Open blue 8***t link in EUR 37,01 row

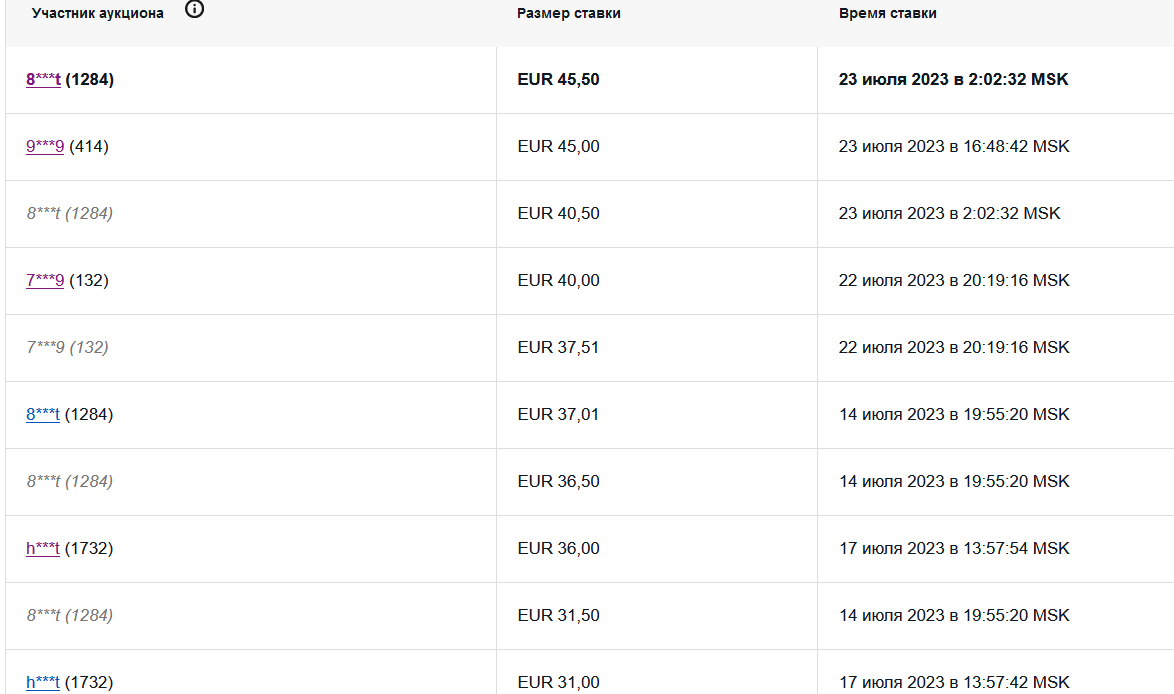coord(43,414)
